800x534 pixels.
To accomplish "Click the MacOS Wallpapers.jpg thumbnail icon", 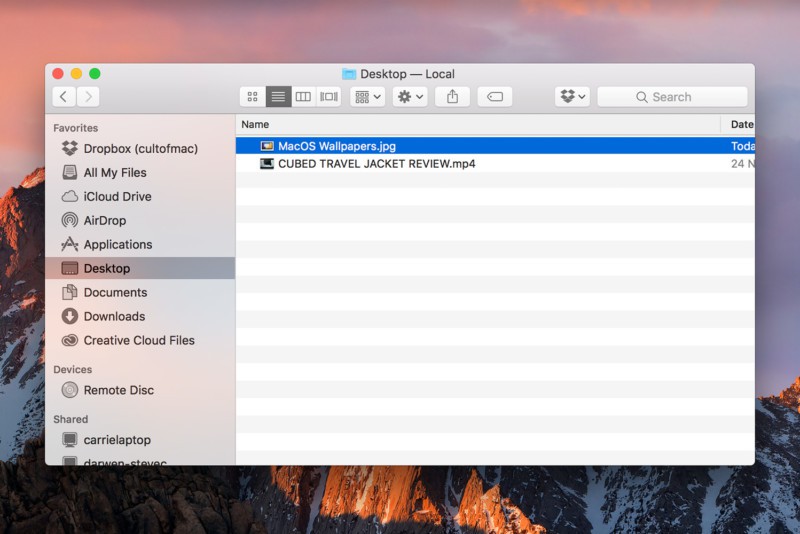I will coord(267,146).
